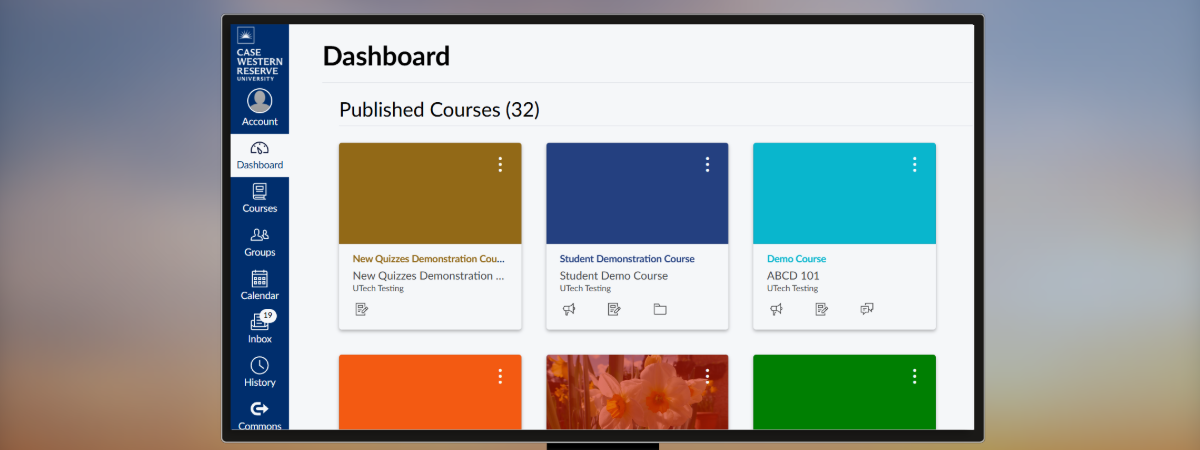
Task: Click the Dashboard label in sidebar
Action: (260, 165)
